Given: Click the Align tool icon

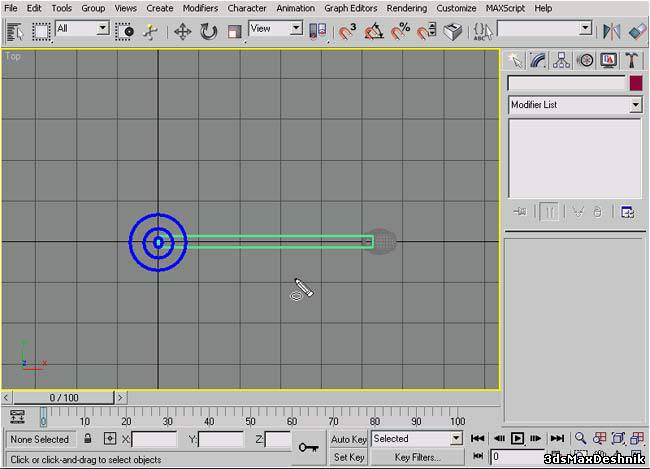Looking at the screenshot, I should pos(637,32).
